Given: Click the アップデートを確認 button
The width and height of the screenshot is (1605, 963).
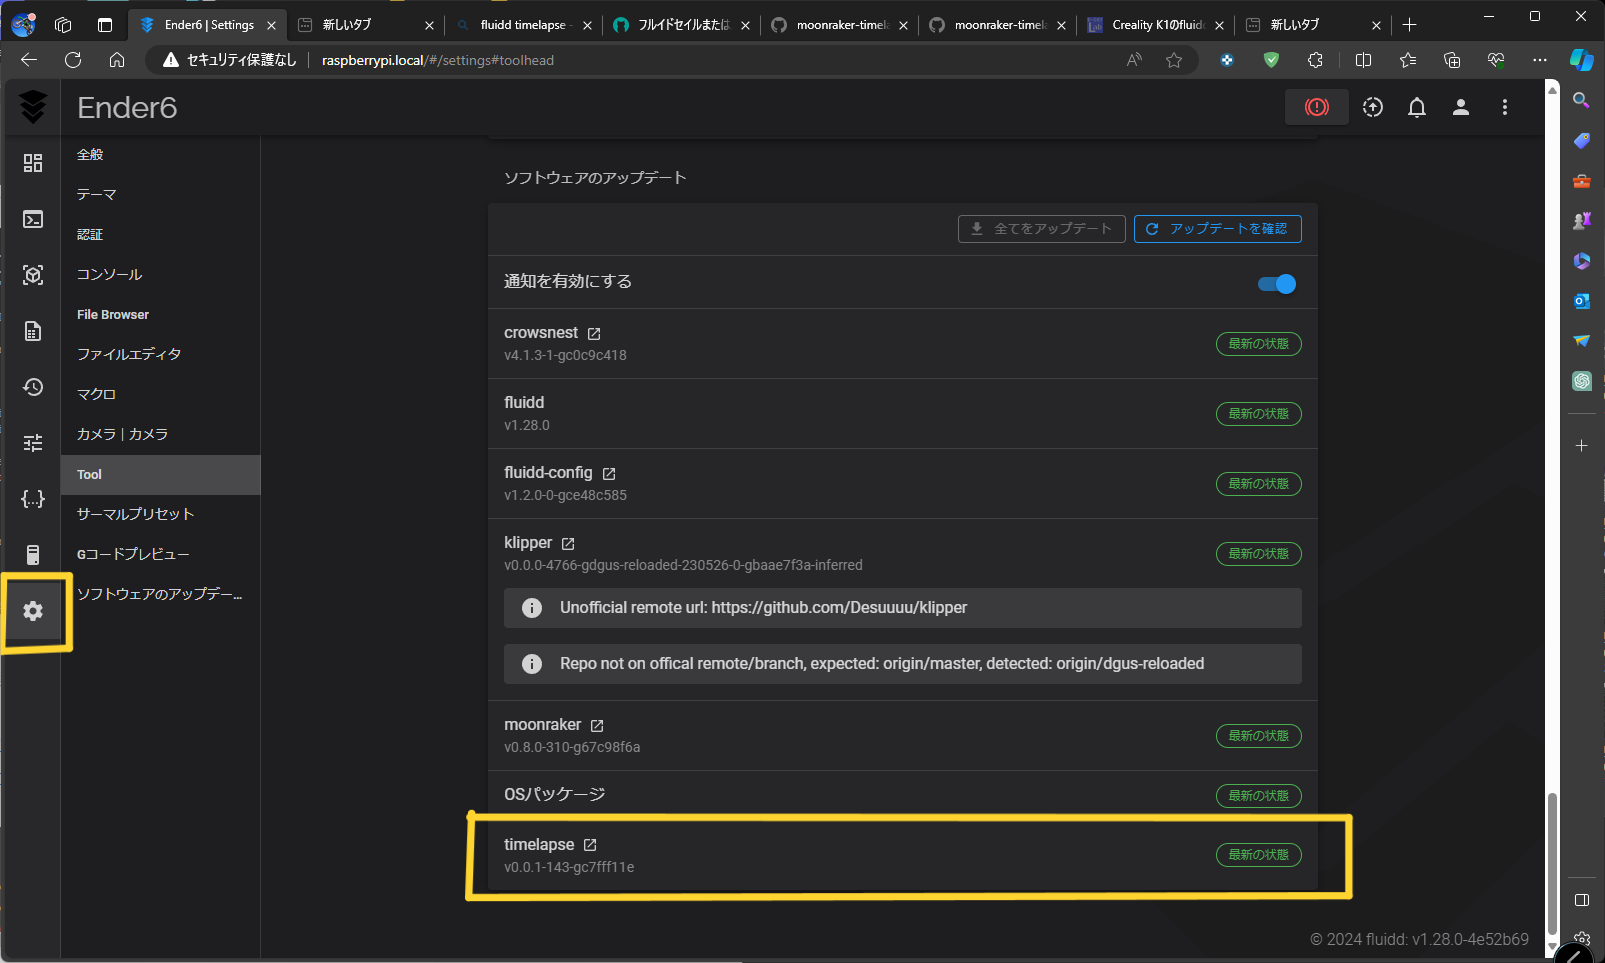Looking at the screenshot, I should point(1217,229).
